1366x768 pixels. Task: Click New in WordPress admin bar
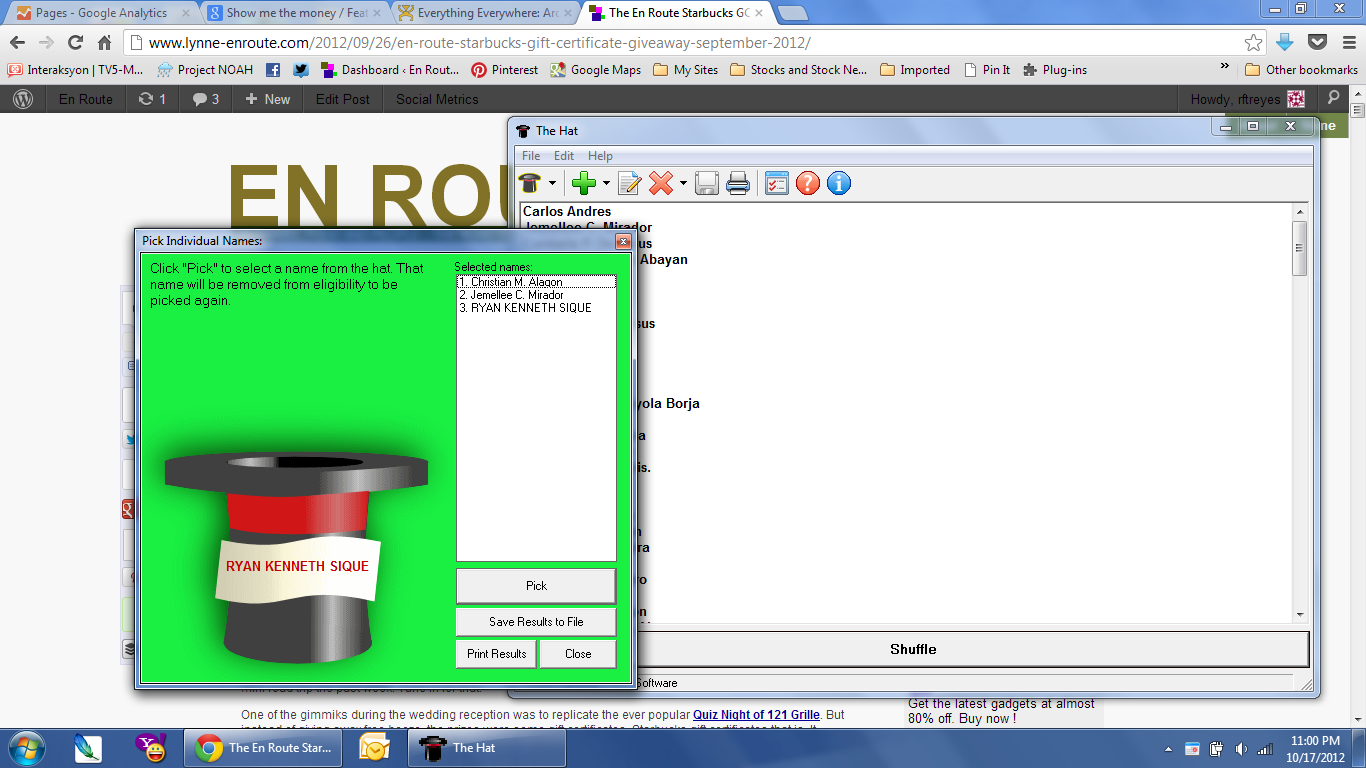click(267, 99)
